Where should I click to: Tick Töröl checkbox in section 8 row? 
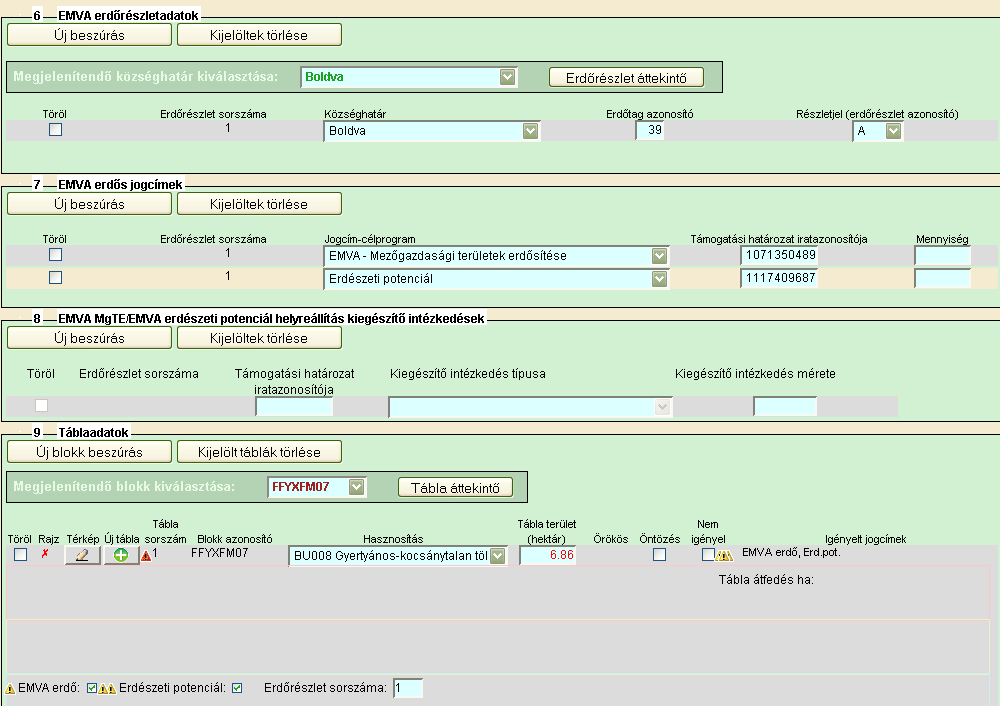[x=41, y=406]
